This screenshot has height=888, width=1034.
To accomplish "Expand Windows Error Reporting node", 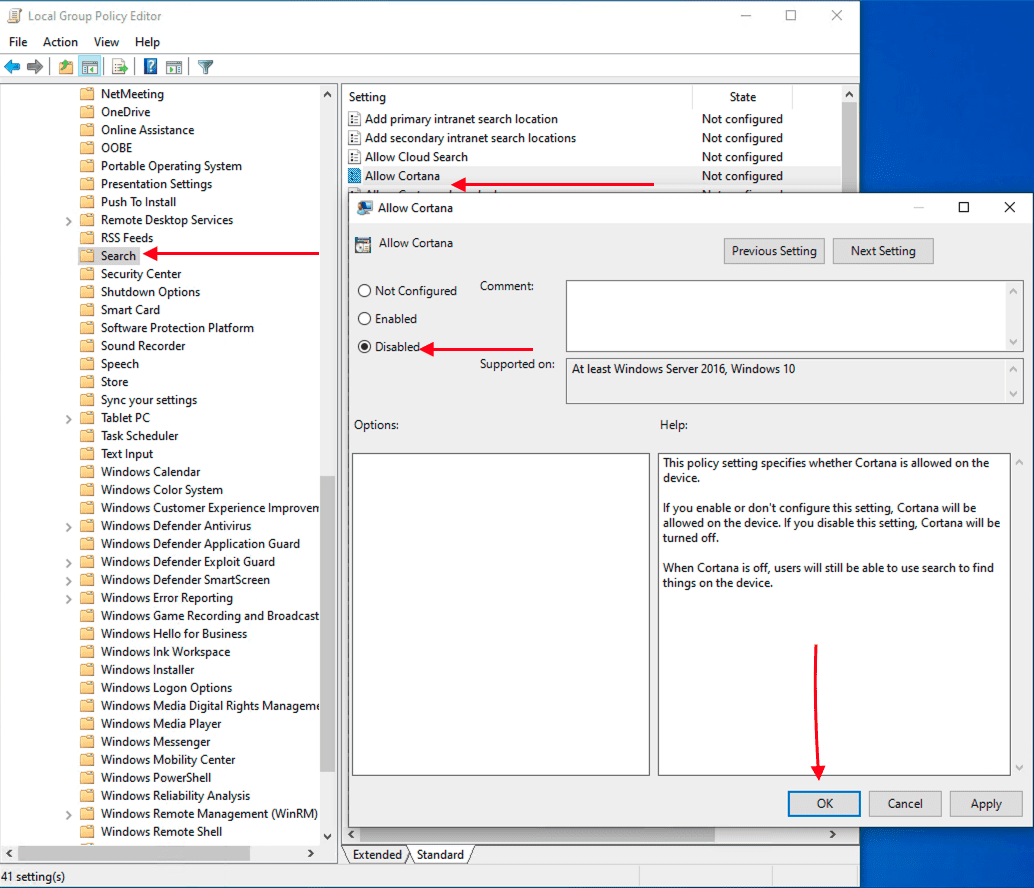I will pyautogui.click(x=68, y=598).
